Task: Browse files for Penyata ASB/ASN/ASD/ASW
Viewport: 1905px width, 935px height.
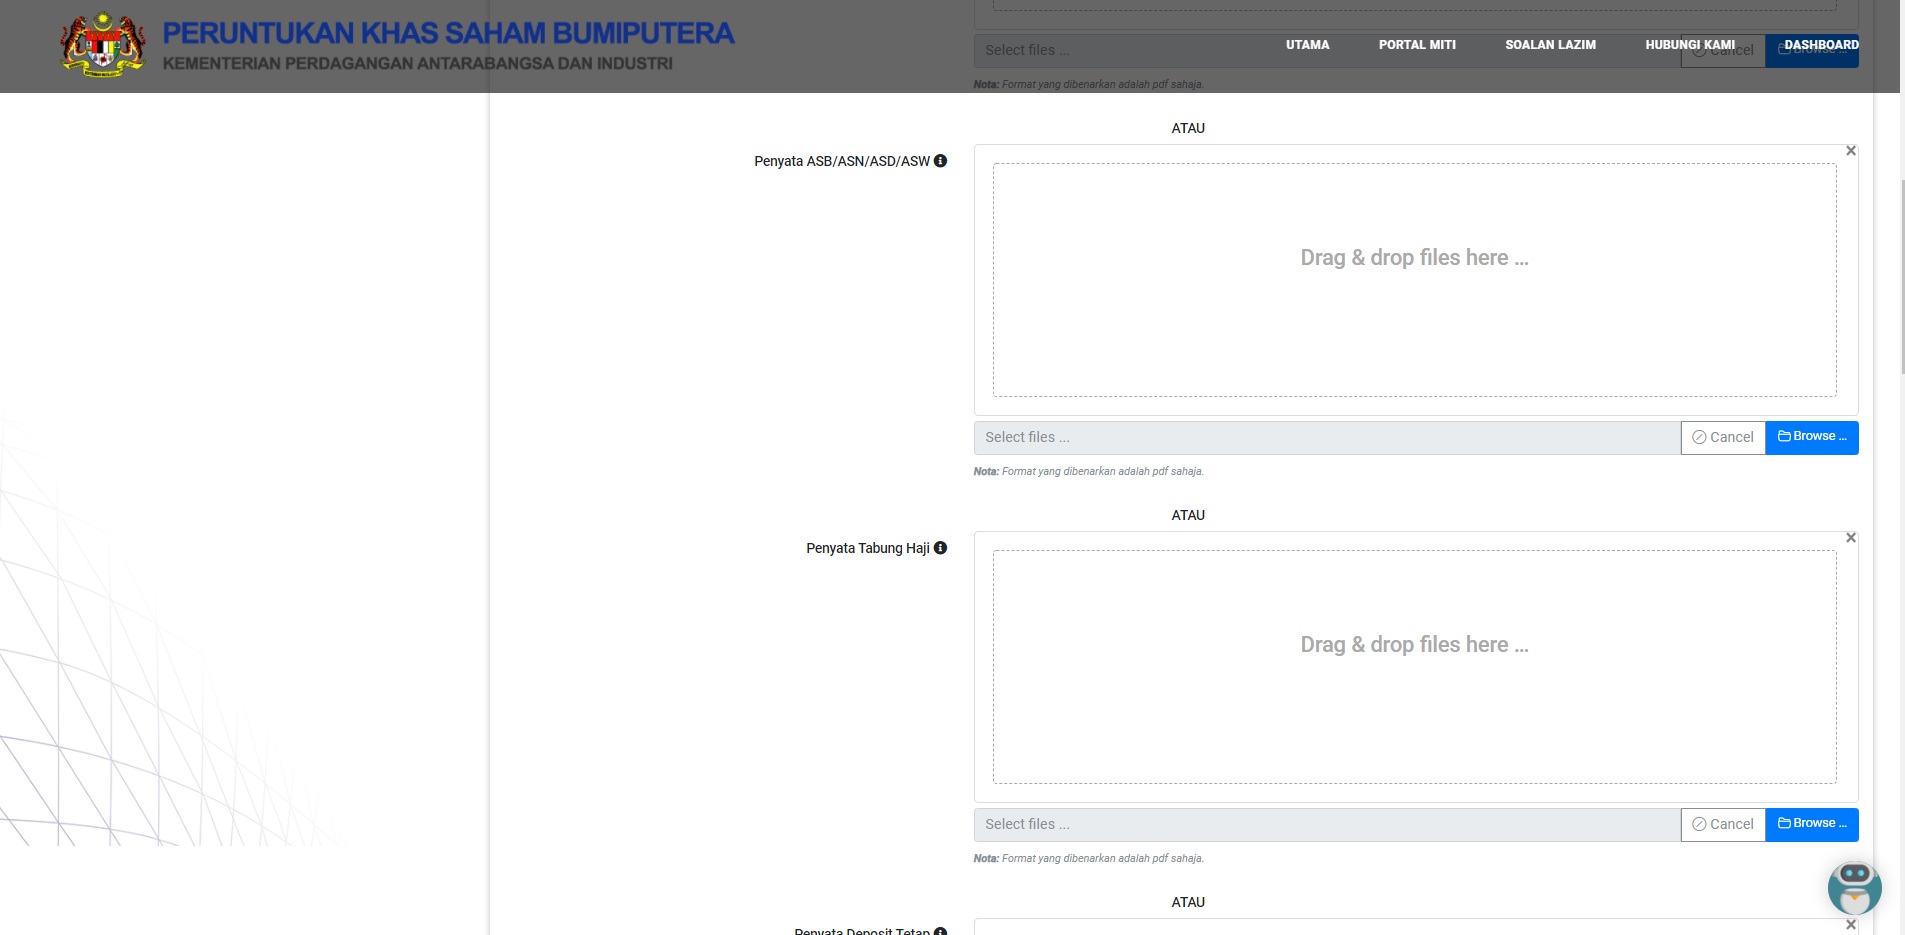Action: coord(1811,437)
